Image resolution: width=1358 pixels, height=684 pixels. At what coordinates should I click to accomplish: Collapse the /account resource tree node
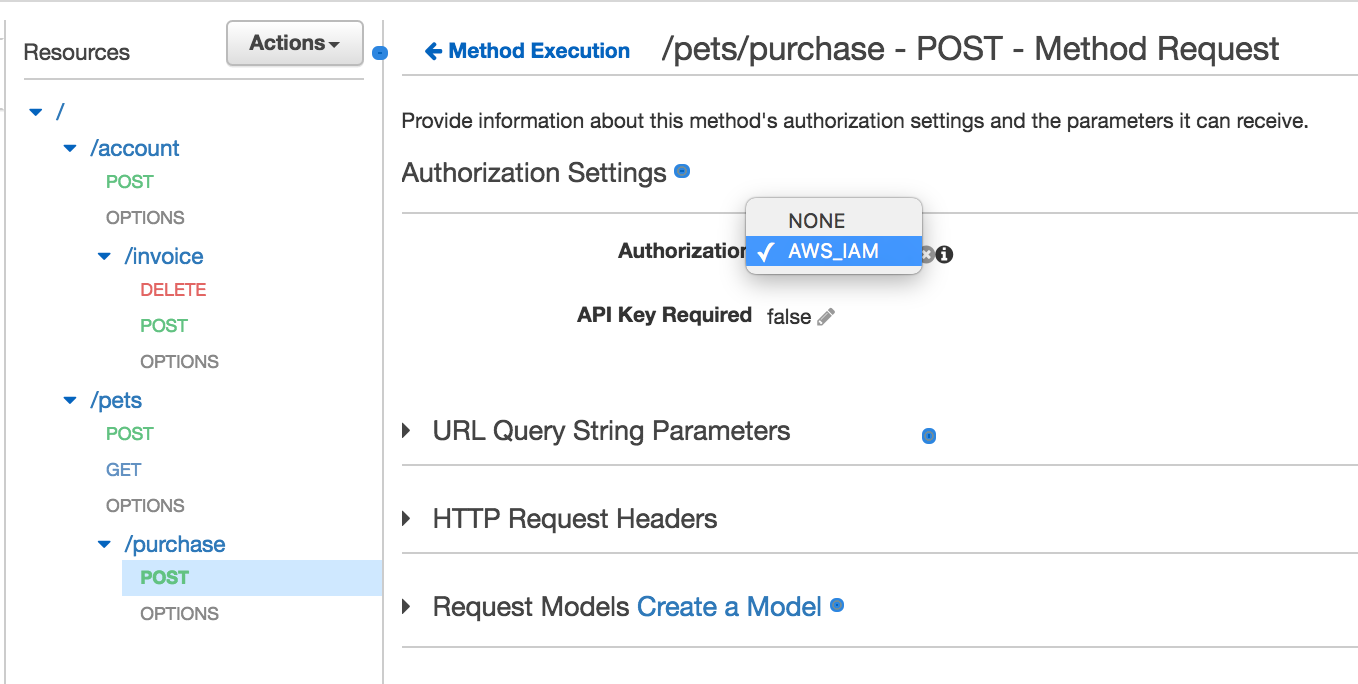70,149
